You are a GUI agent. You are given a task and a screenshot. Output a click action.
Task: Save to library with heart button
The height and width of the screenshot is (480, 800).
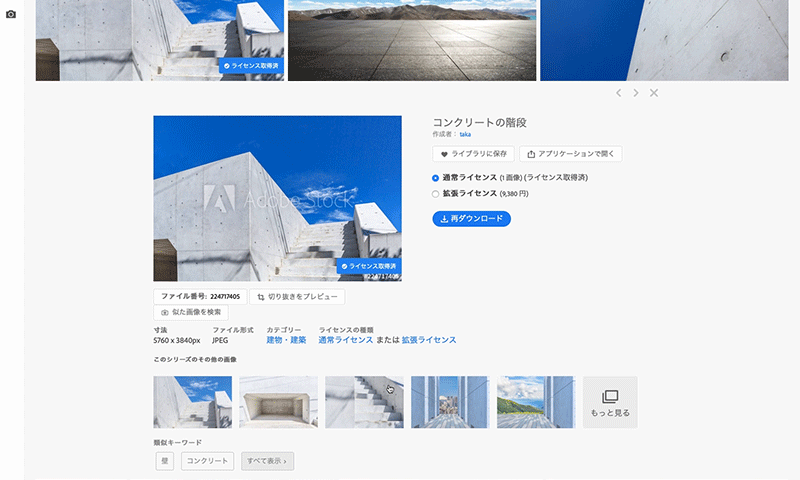[473, 154]
